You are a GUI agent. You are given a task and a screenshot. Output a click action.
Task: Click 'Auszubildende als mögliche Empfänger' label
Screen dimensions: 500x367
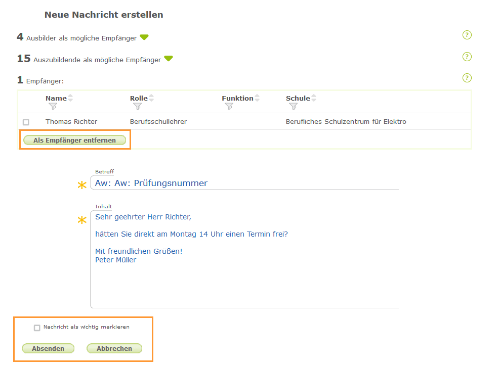(97, 60)
